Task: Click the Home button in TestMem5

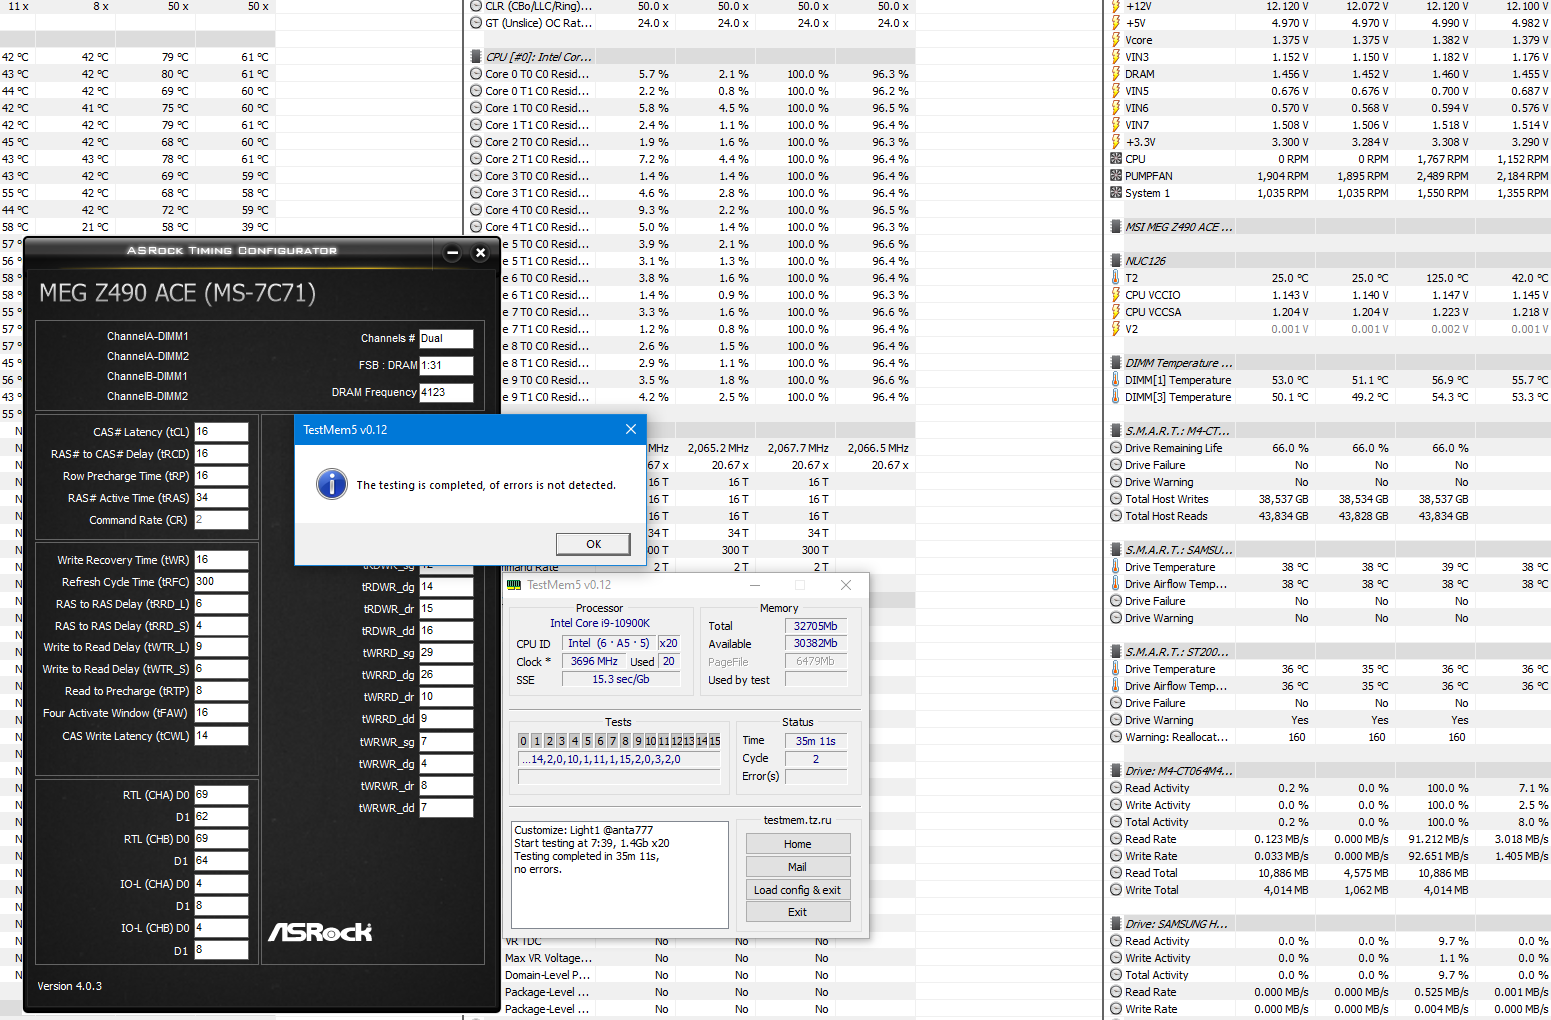Action: [797, 844]
